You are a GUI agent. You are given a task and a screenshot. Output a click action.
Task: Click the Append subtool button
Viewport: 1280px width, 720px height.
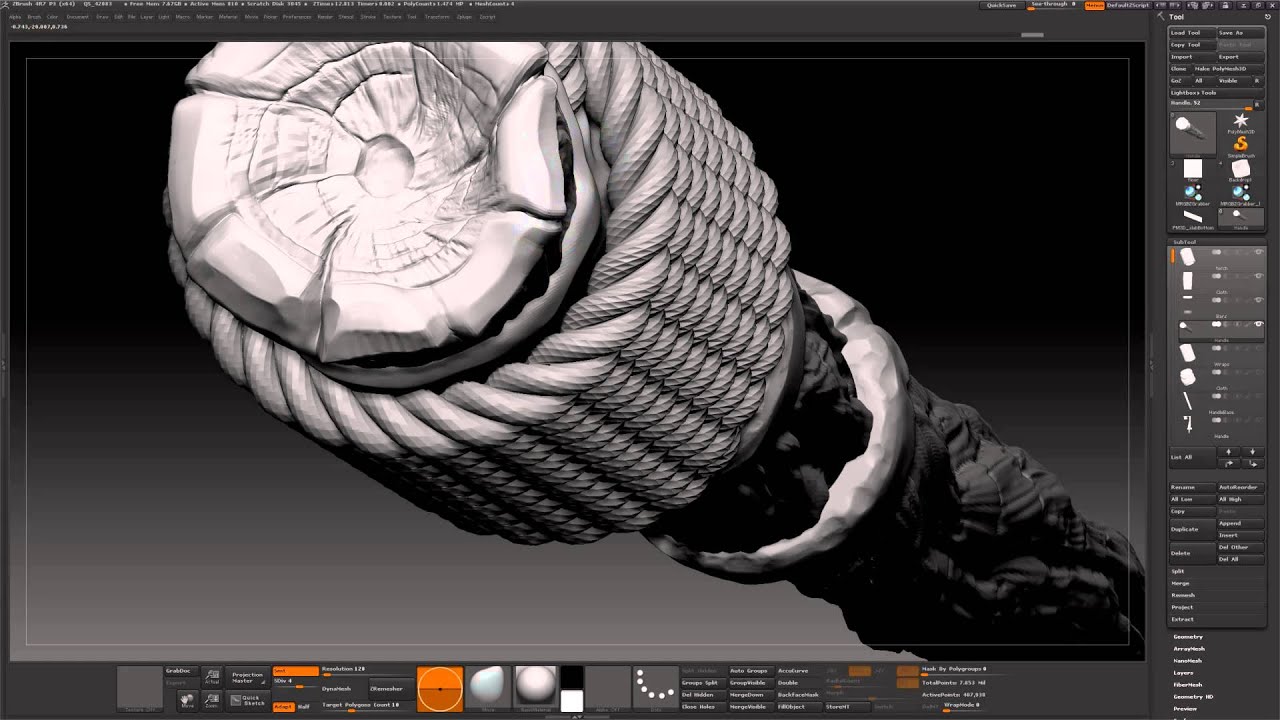coord(1240,523)
